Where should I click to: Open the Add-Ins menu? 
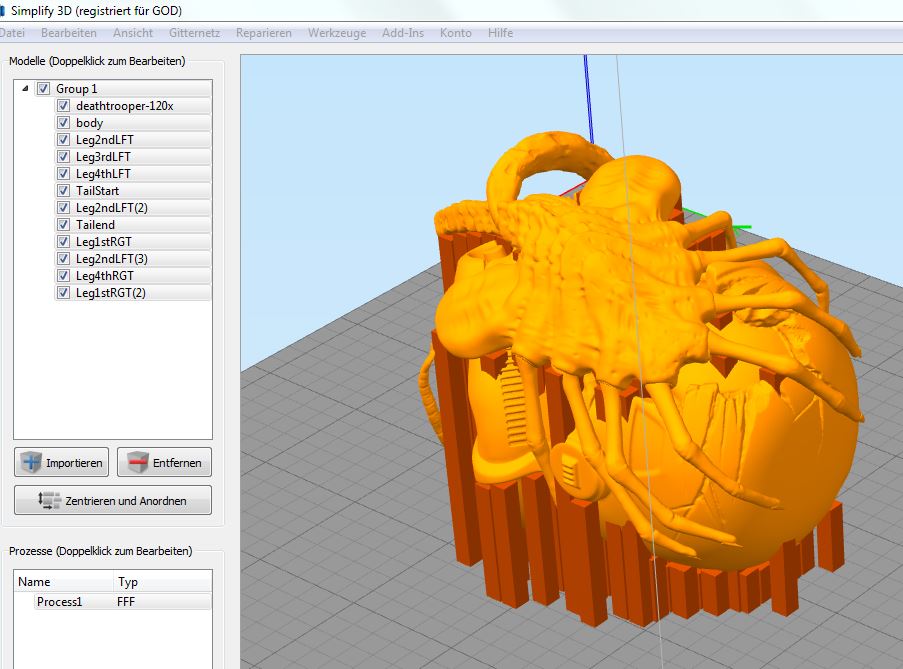click(403, 33)
